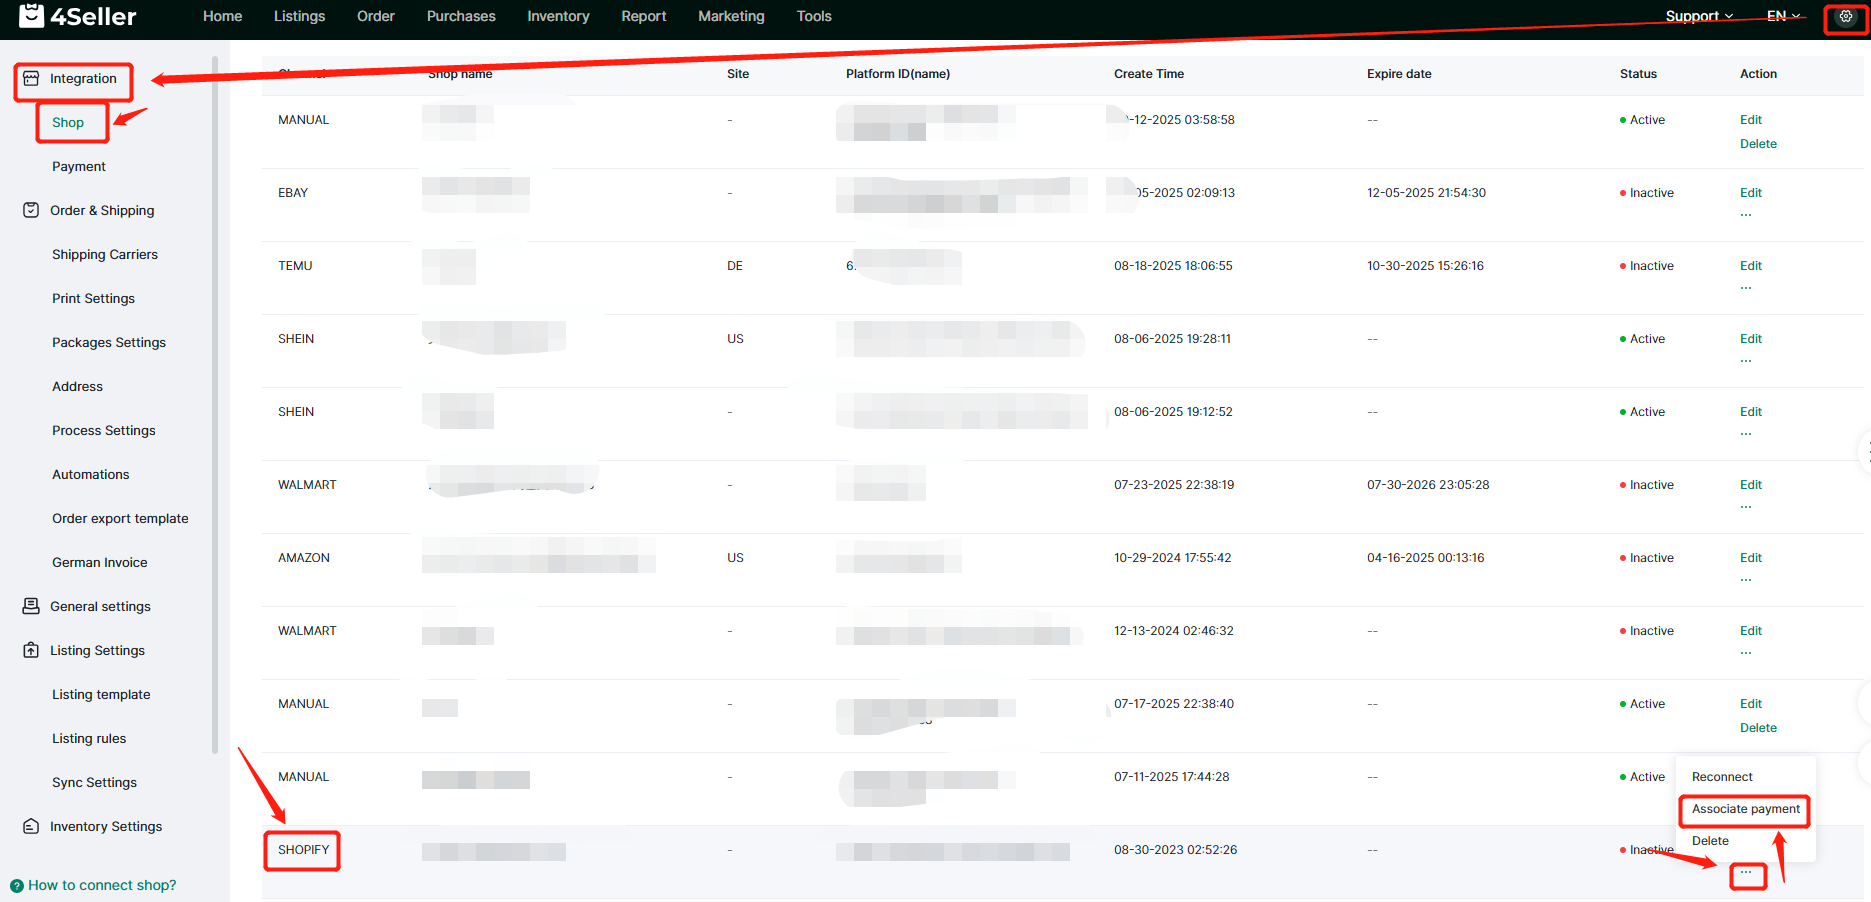
Task: Click the Listing Settings sidebar icon
Action: tap(31, 650)
